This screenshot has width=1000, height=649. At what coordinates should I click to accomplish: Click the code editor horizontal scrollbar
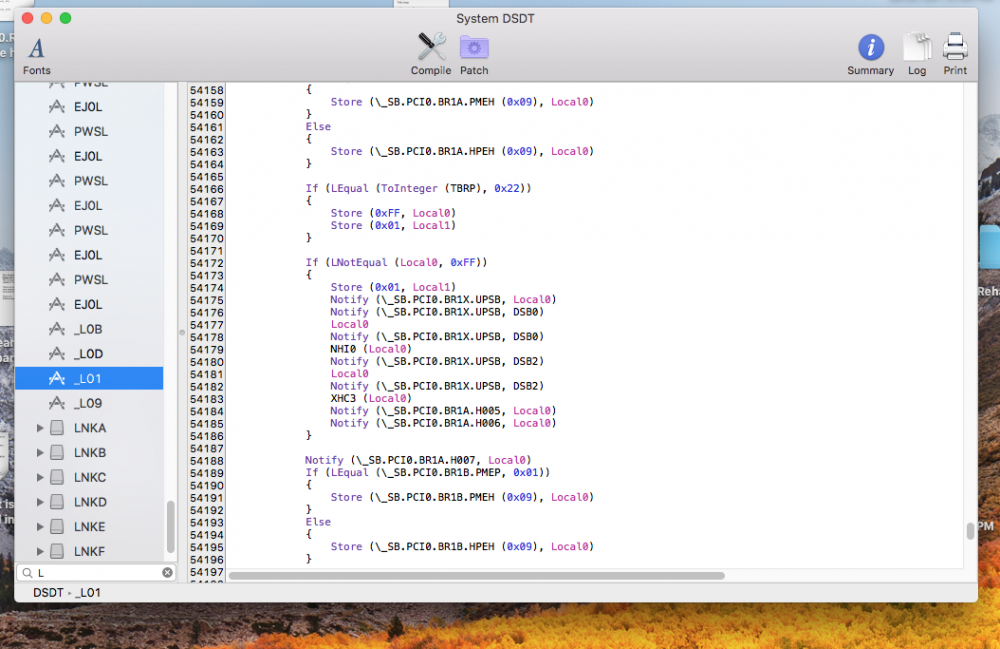pyautogui.click(x=476, y=576)
